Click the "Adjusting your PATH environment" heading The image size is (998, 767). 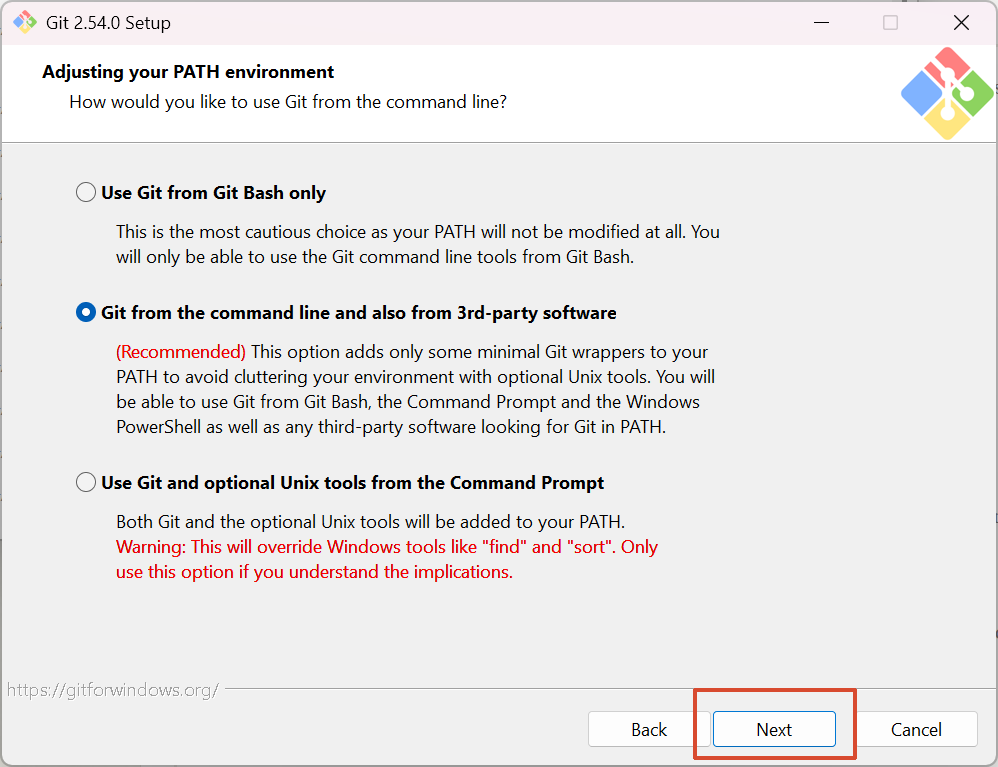(188, 72)
